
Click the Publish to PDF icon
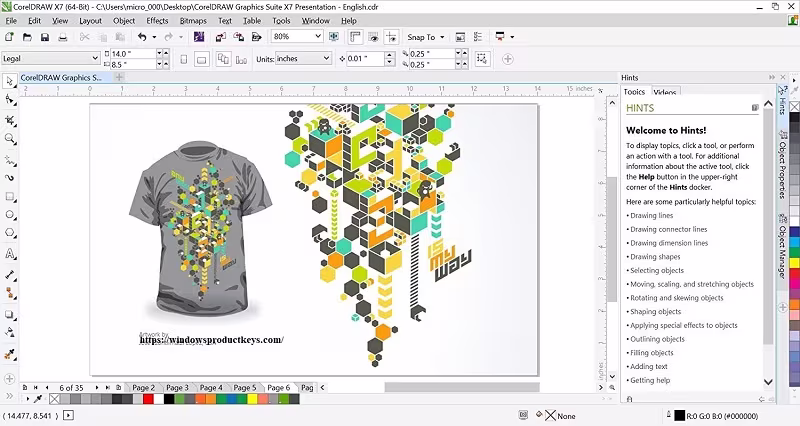tap(257, 37)
